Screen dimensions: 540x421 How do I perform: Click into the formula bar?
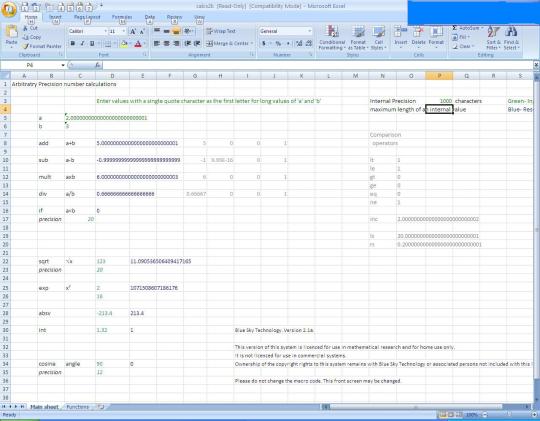(317, 65)
